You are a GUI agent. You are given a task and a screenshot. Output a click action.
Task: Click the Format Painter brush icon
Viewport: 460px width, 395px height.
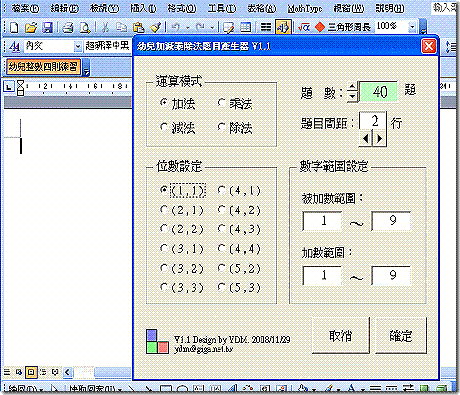tap(155, 27)
